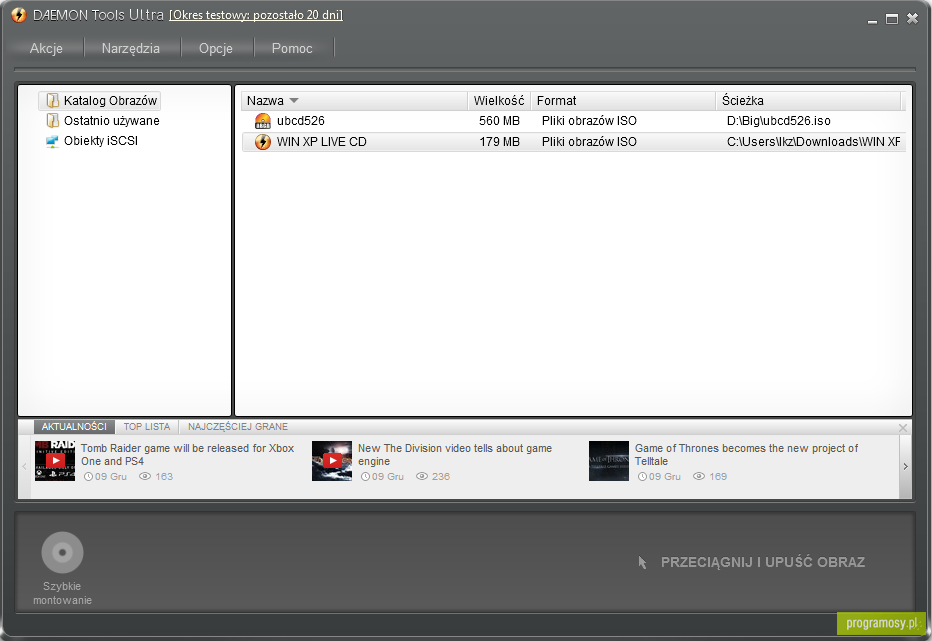Open the New The Division video headline
The image size is (932, 641).
click(x=455, y=454)
